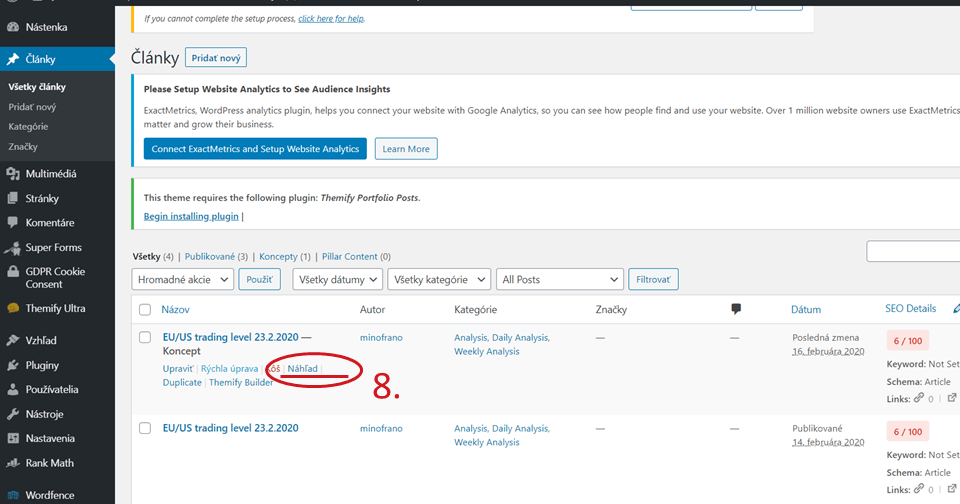Toggle the select-all checkbox beside Názov
This screenshot has width=960, height=504.
(145, 310)
